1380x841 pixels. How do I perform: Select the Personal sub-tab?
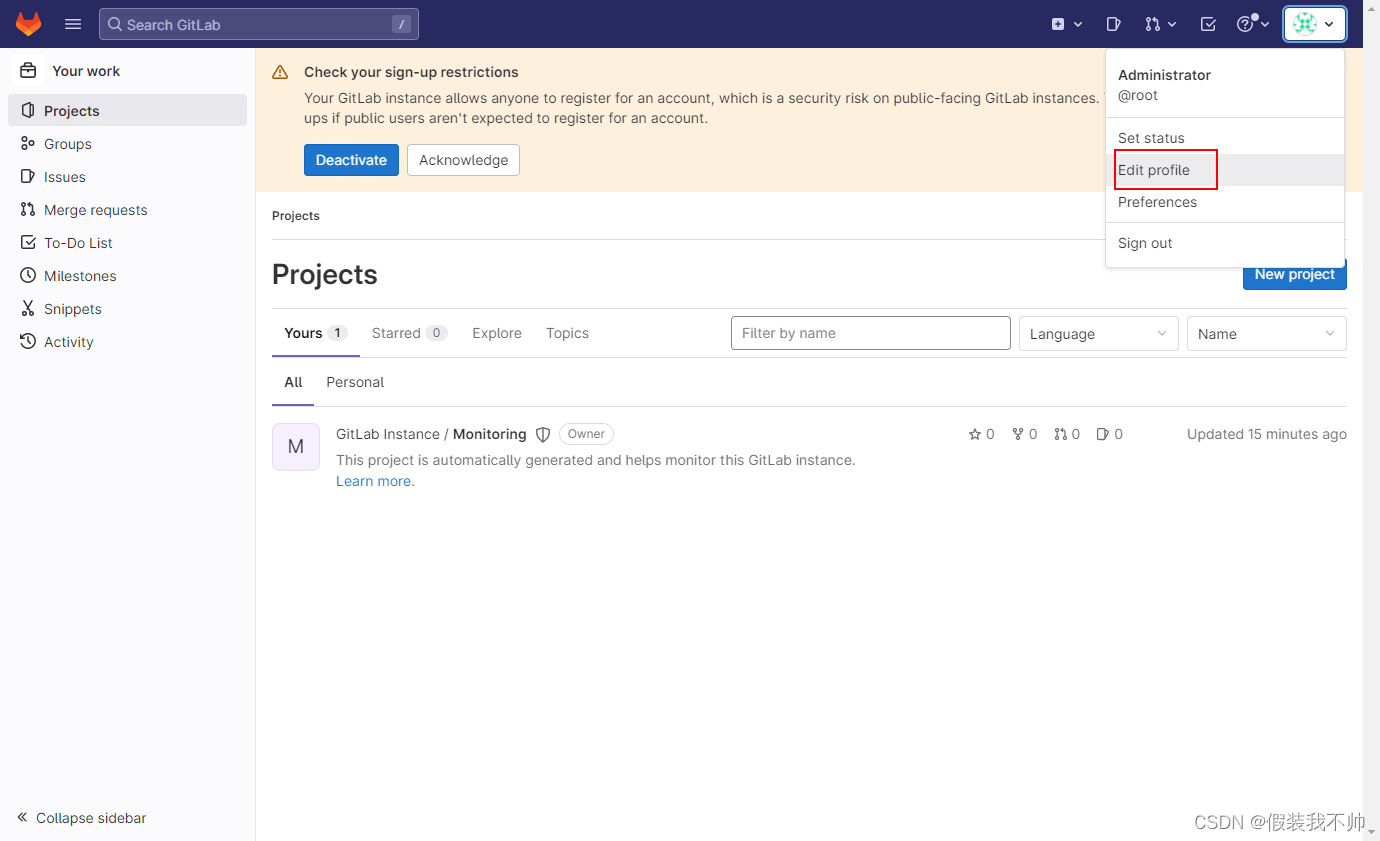pos(355,382)
